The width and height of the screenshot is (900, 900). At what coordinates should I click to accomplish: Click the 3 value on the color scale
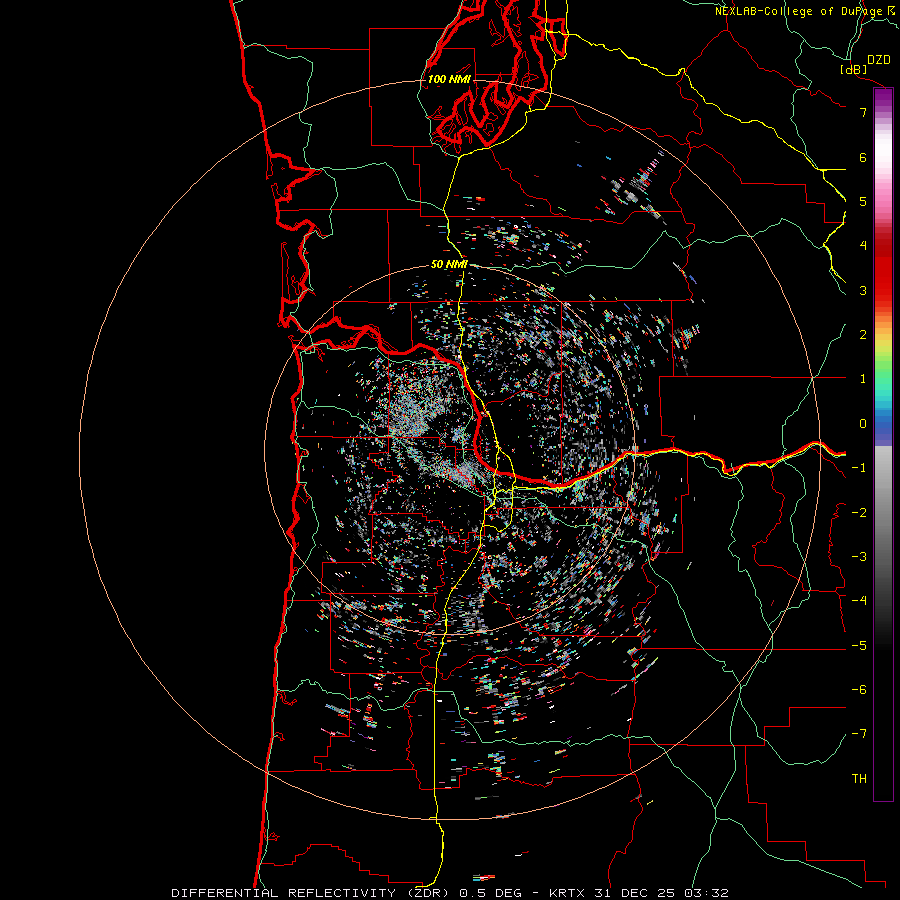pos(863,290)
